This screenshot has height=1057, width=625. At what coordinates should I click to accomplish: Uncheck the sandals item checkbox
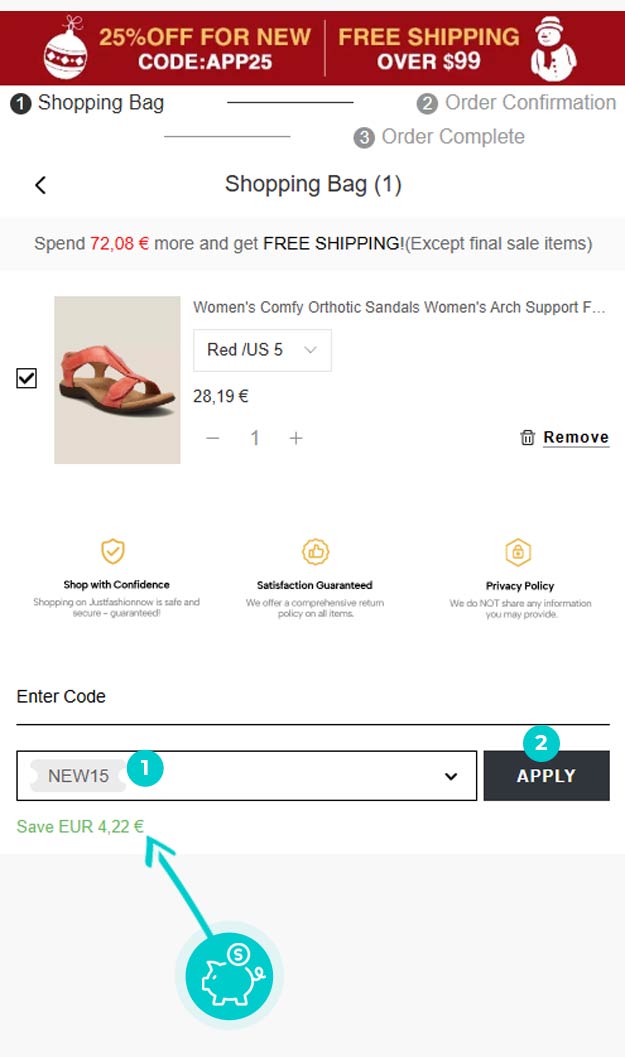(x=27, y=379)
